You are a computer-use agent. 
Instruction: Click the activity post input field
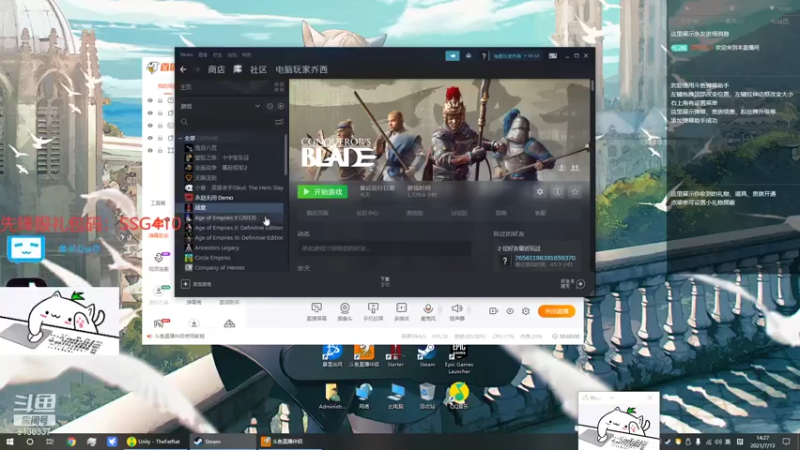tap(384, 248)
